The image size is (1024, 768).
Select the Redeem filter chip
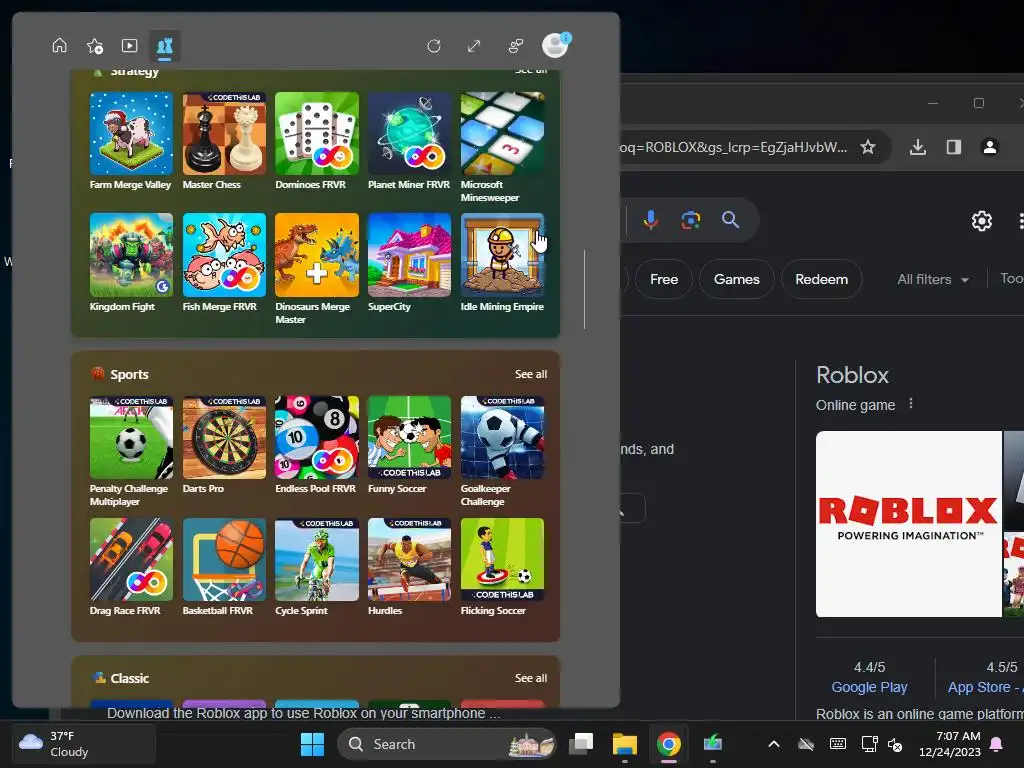click(x=822, y=279)
